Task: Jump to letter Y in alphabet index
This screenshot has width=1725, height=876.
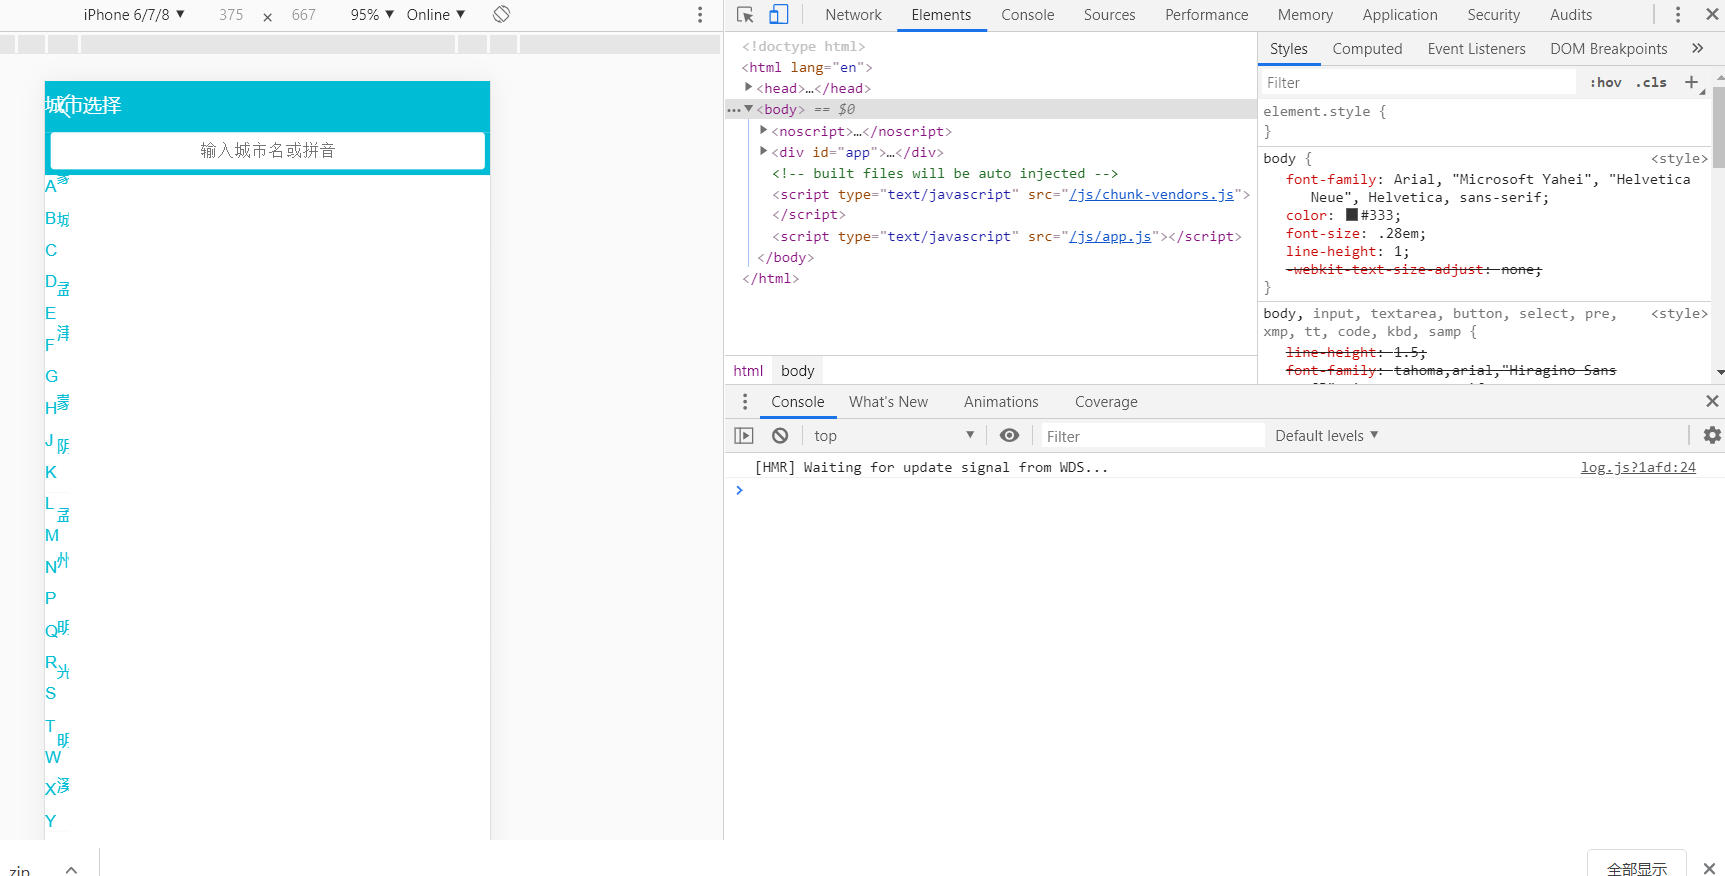Action: click(x=50, y=821)
